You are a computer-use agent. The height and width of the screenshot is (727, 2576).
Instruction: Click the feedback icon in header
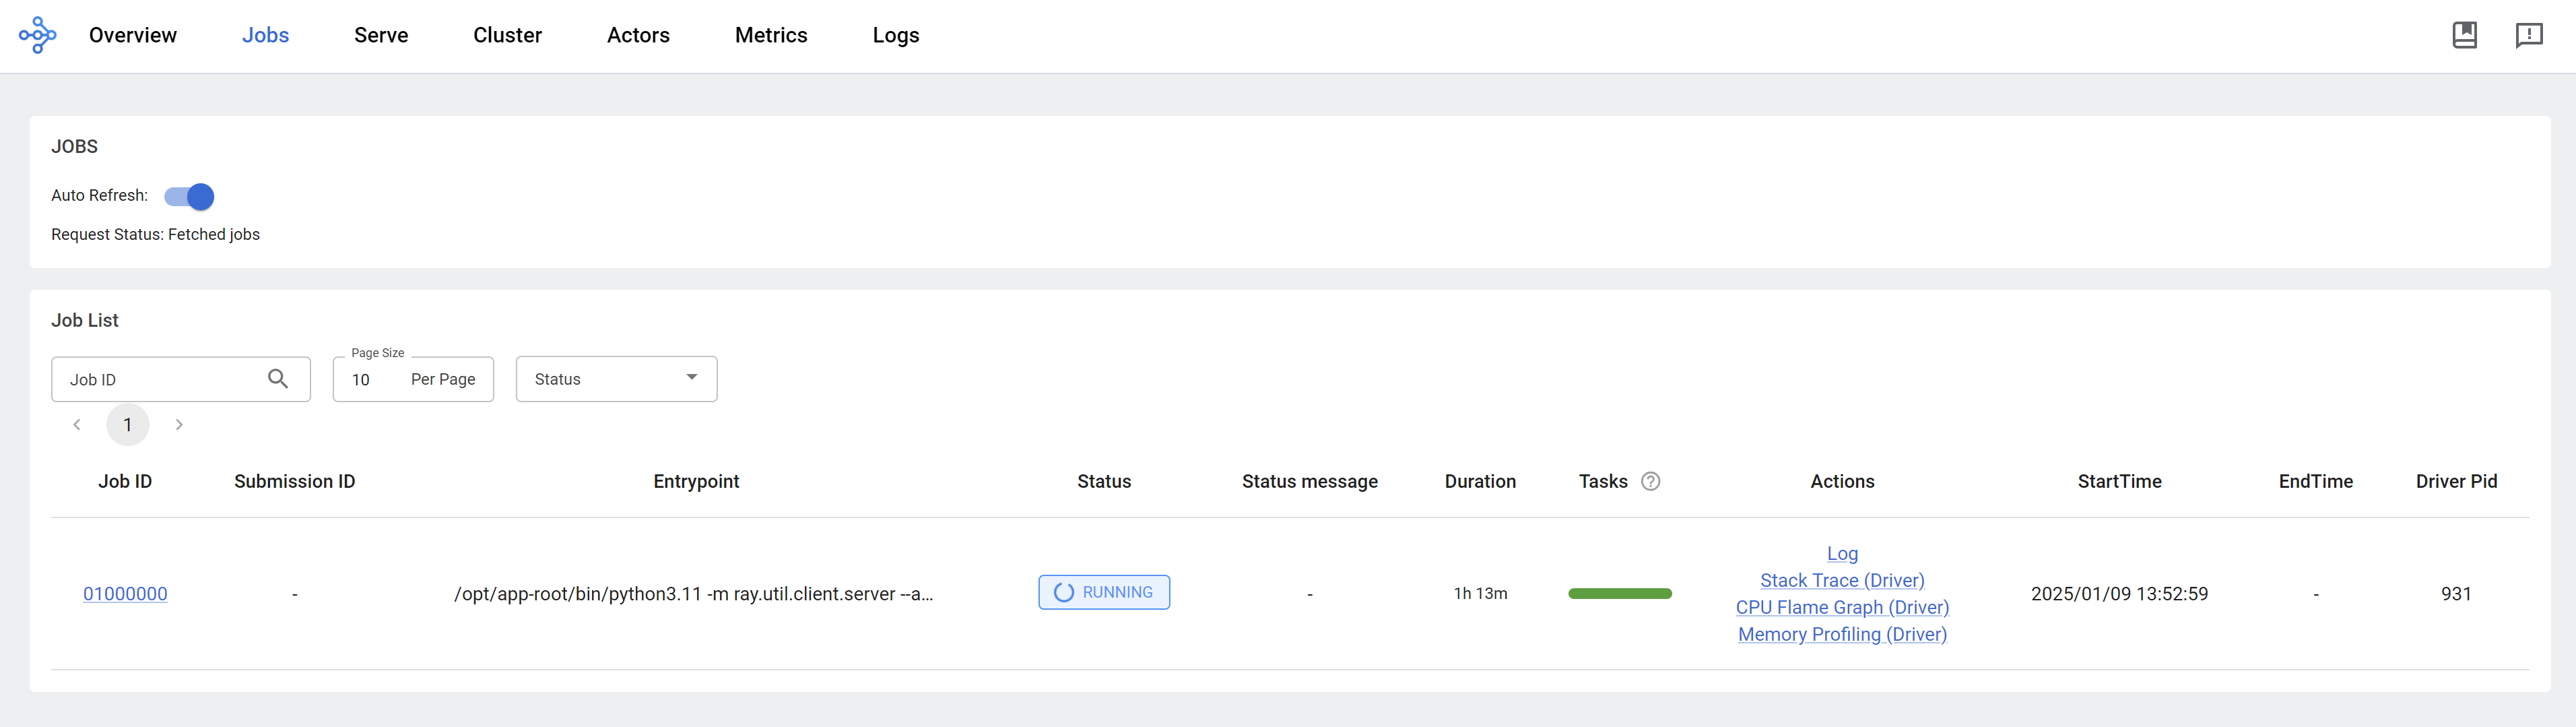[x=2528, y=35]
